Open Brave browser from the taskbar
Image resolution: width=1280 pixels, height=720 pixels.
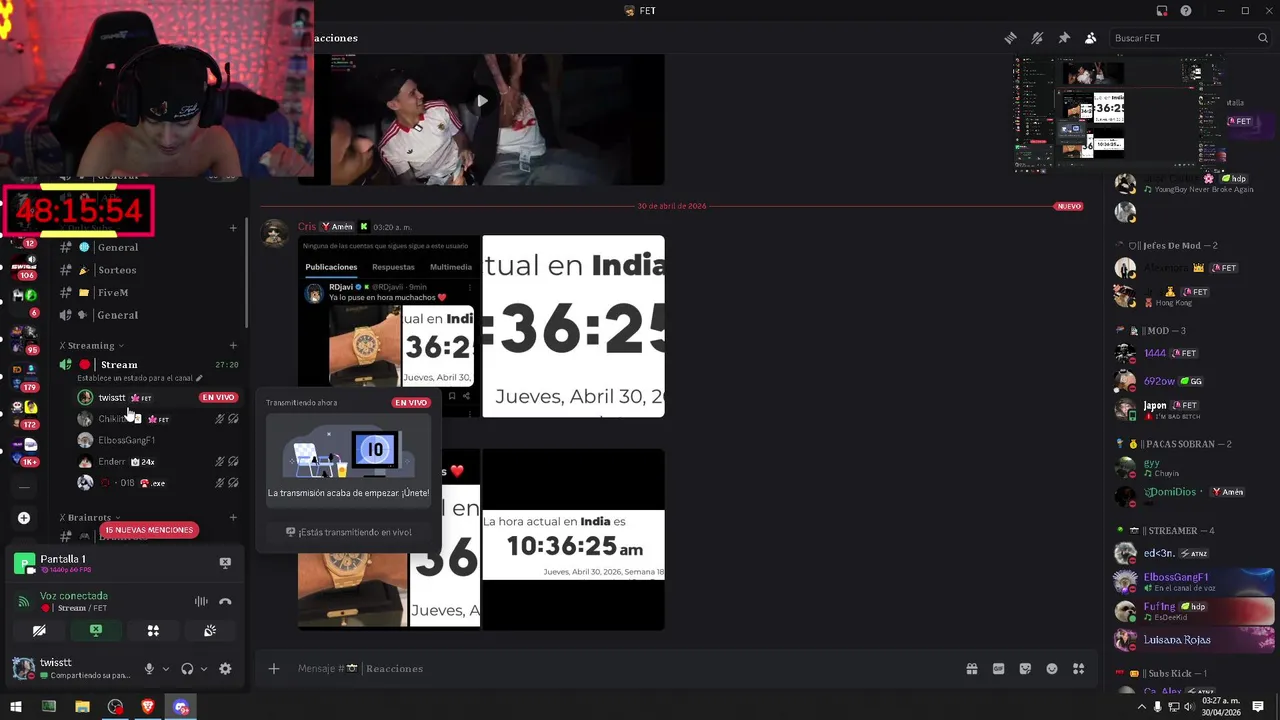[148, 707]
